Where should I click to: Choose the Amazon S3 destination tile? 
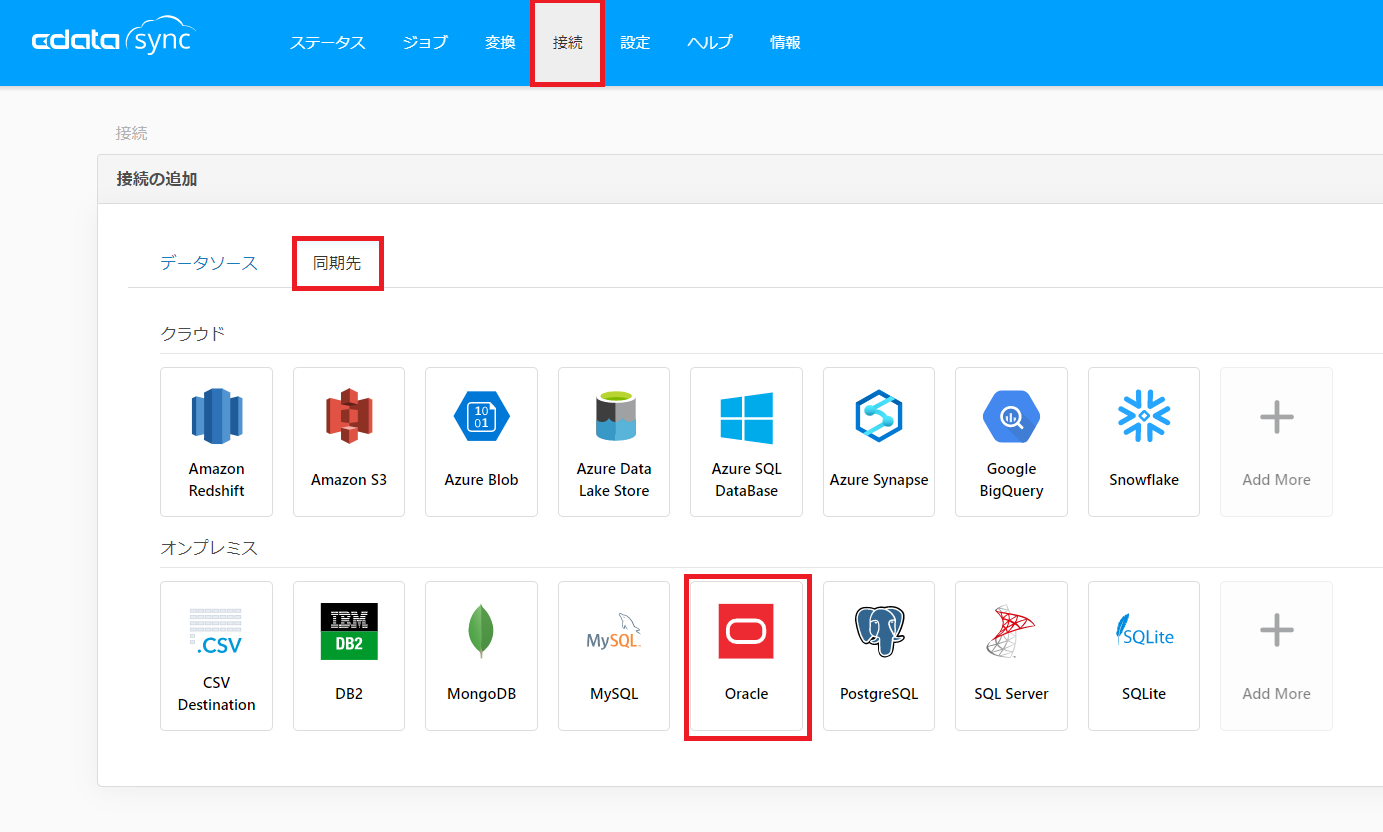pyautogui.click(x=349, y=442)
